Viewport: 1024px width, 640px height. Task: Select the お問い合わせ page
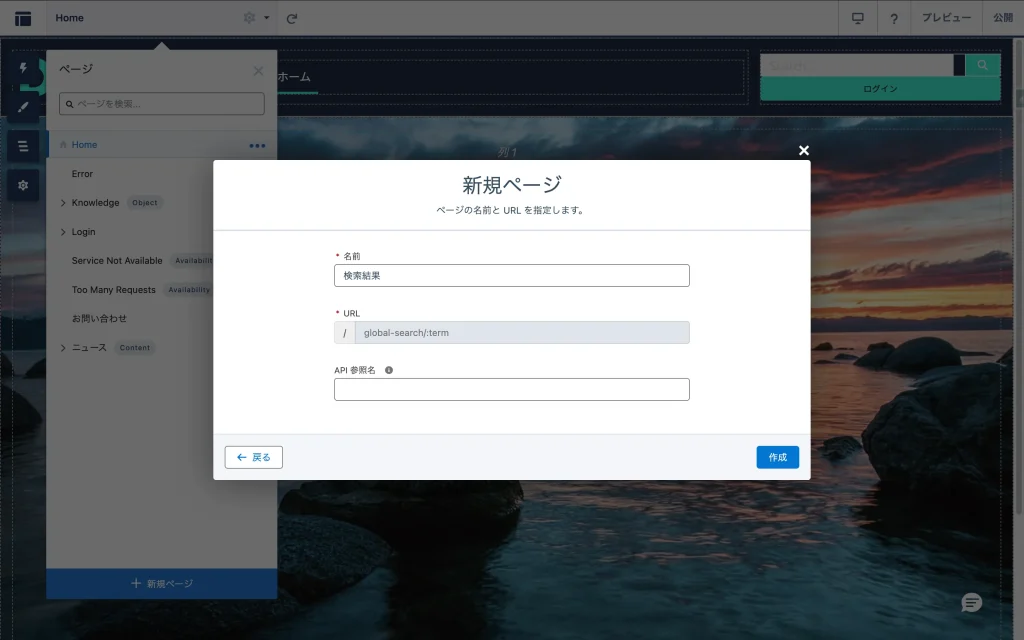point(99,319)
